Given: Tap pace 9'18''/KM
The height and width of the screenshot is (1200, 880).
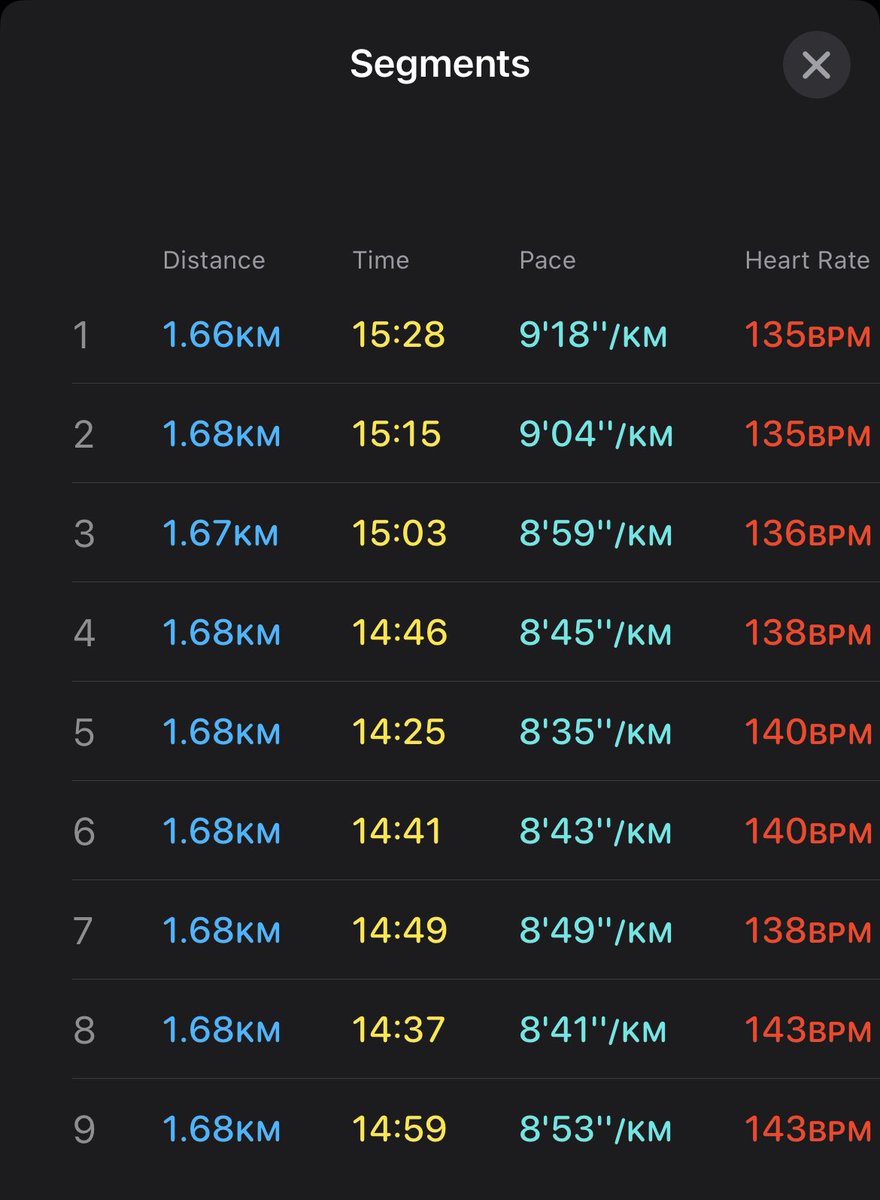Looking at the screenshot, I should click(593, 335).
